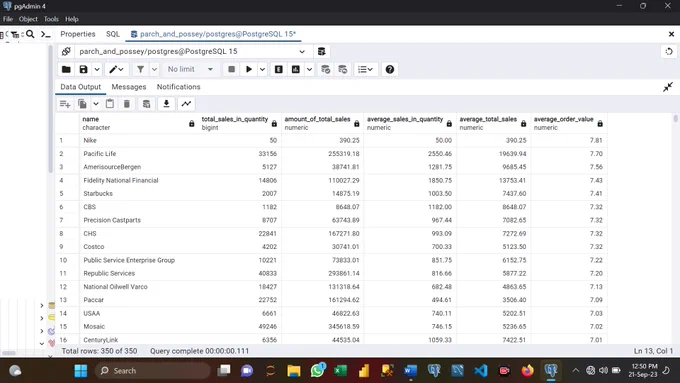Close the query tool panel X

coord(671,34)
